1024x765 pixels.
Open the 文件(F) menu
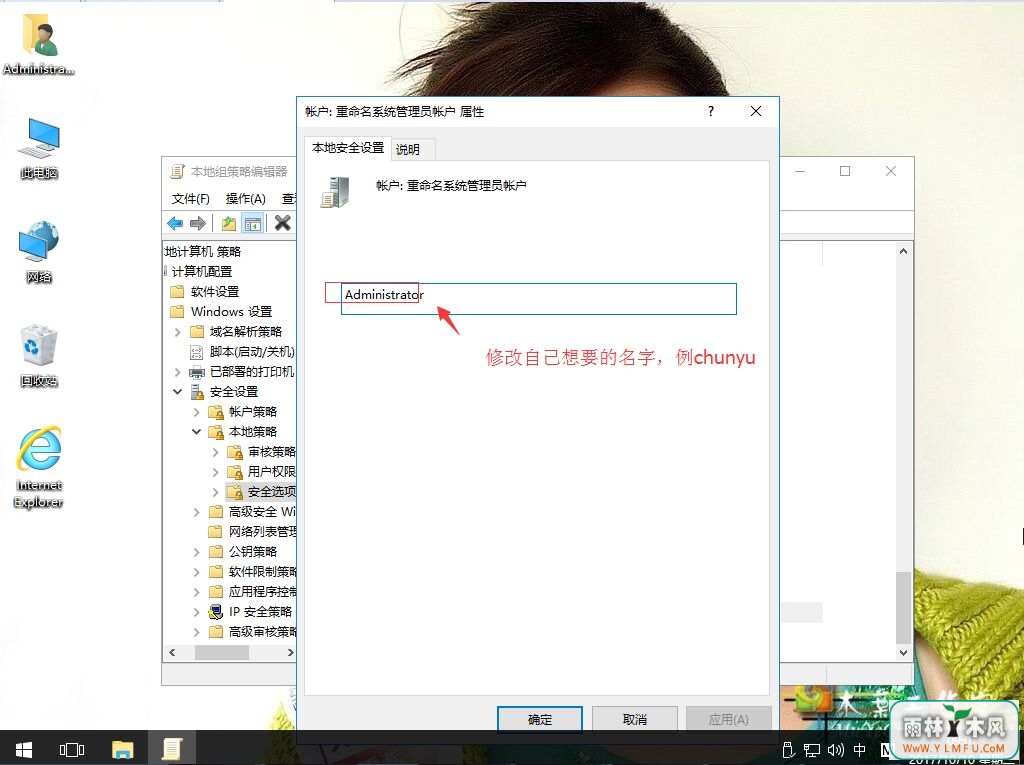(190, 199)
